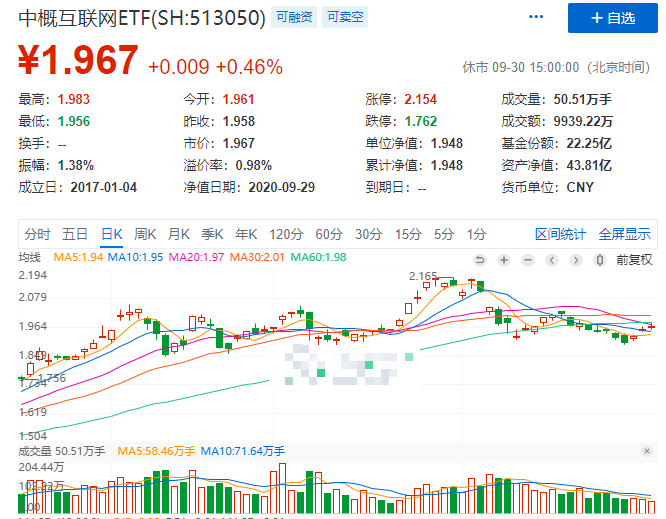
Task: Close the volume panel with x icon
Action: pyautogui.click(x=647, y=451)
